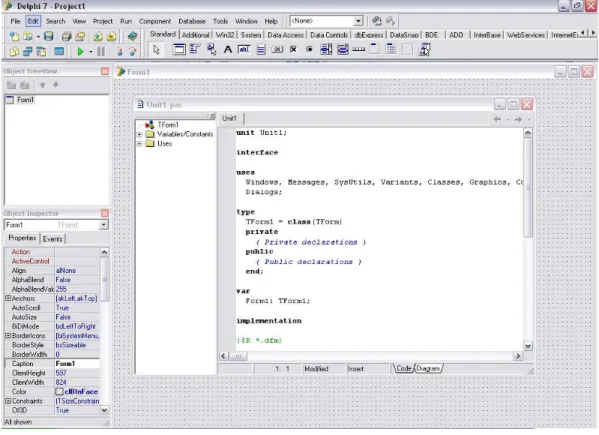Click the clBtnFace color swatch
Screen dimensions: 599x435
[x=59, y=392]
